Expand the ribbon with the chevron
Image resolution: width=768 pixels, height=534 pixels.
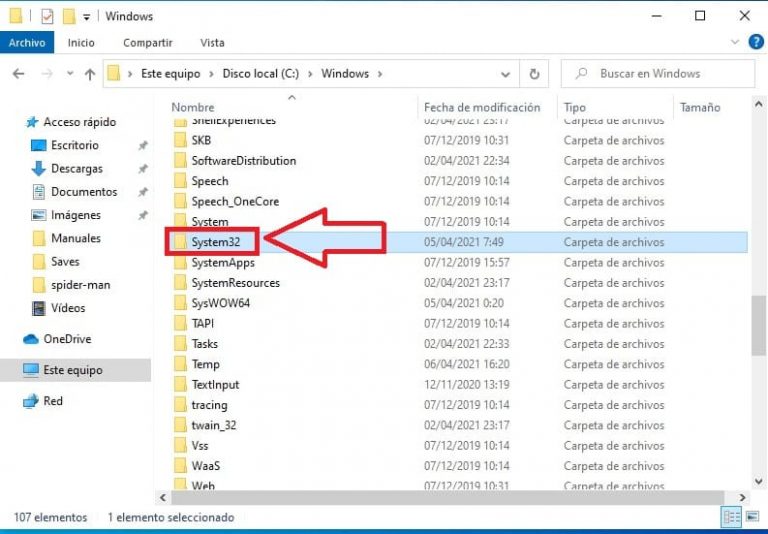click(x=736, y=42)
